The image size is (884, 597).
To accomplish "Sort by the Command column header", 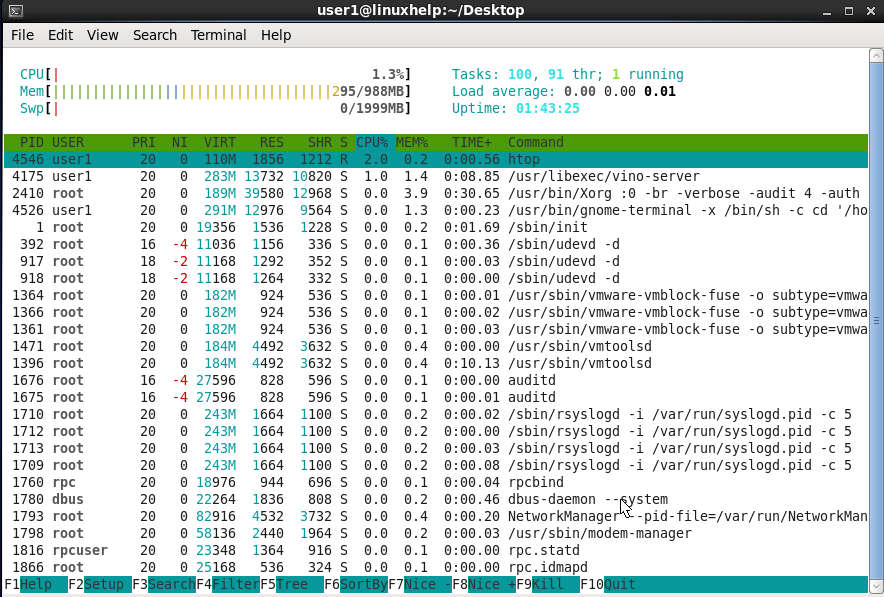I will [x=536, y=142].
